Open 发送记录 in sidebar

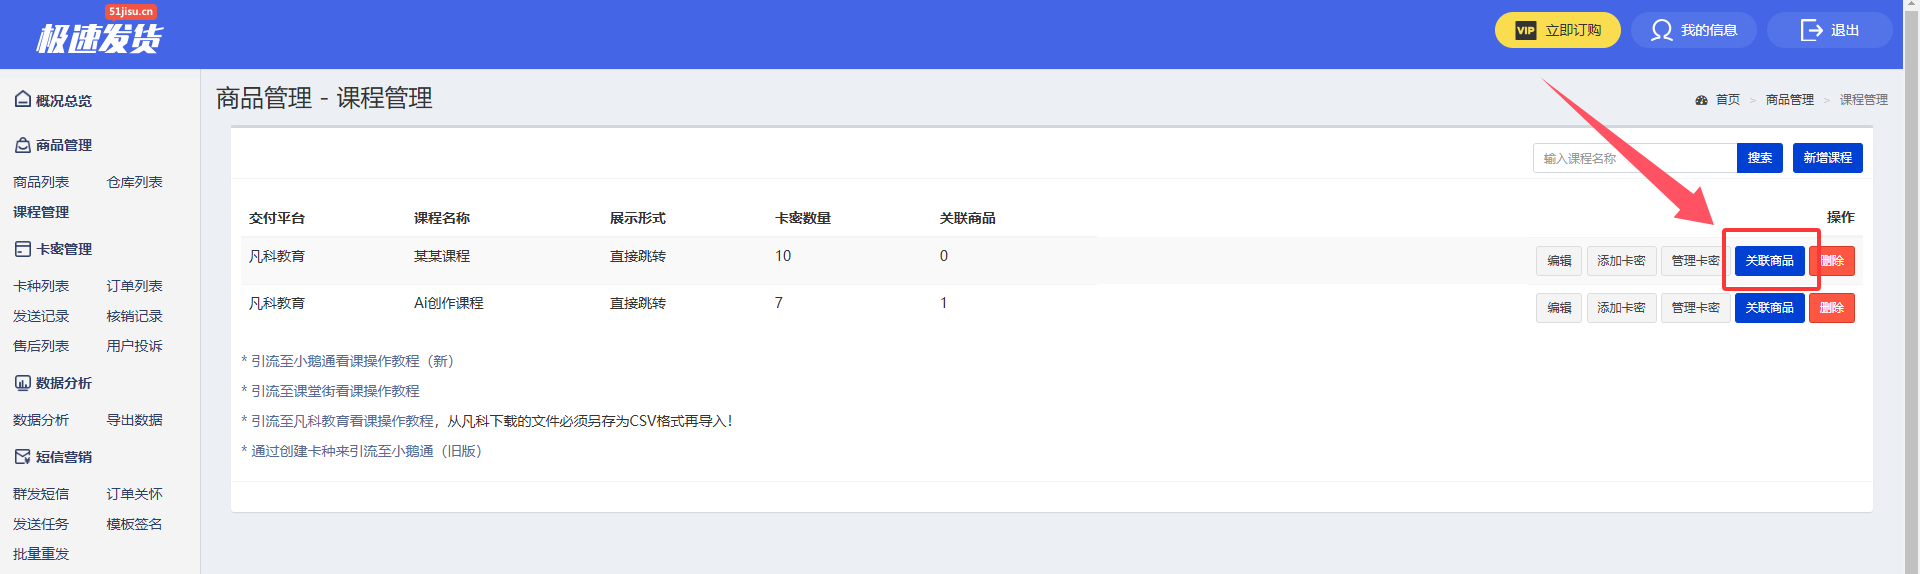[x=41, y=316]
